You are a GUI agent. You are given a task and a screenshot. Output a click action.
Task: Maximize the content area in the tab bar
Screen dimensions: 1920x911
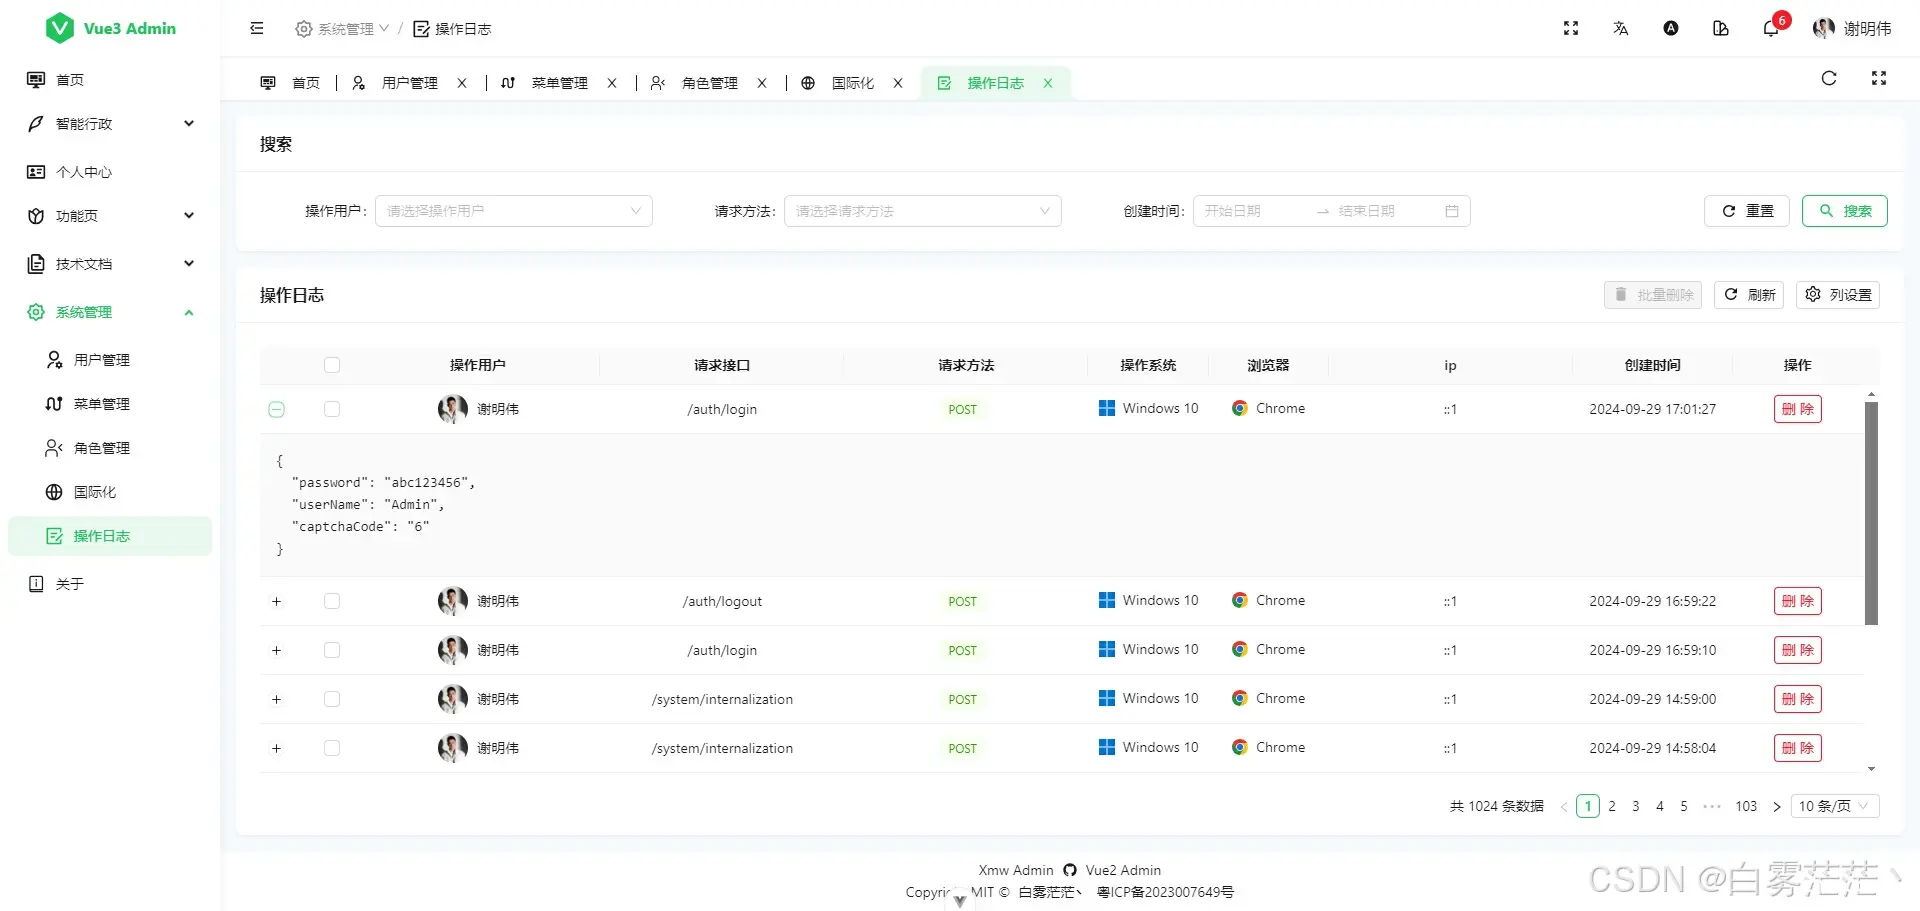(x=1879, y=78)
